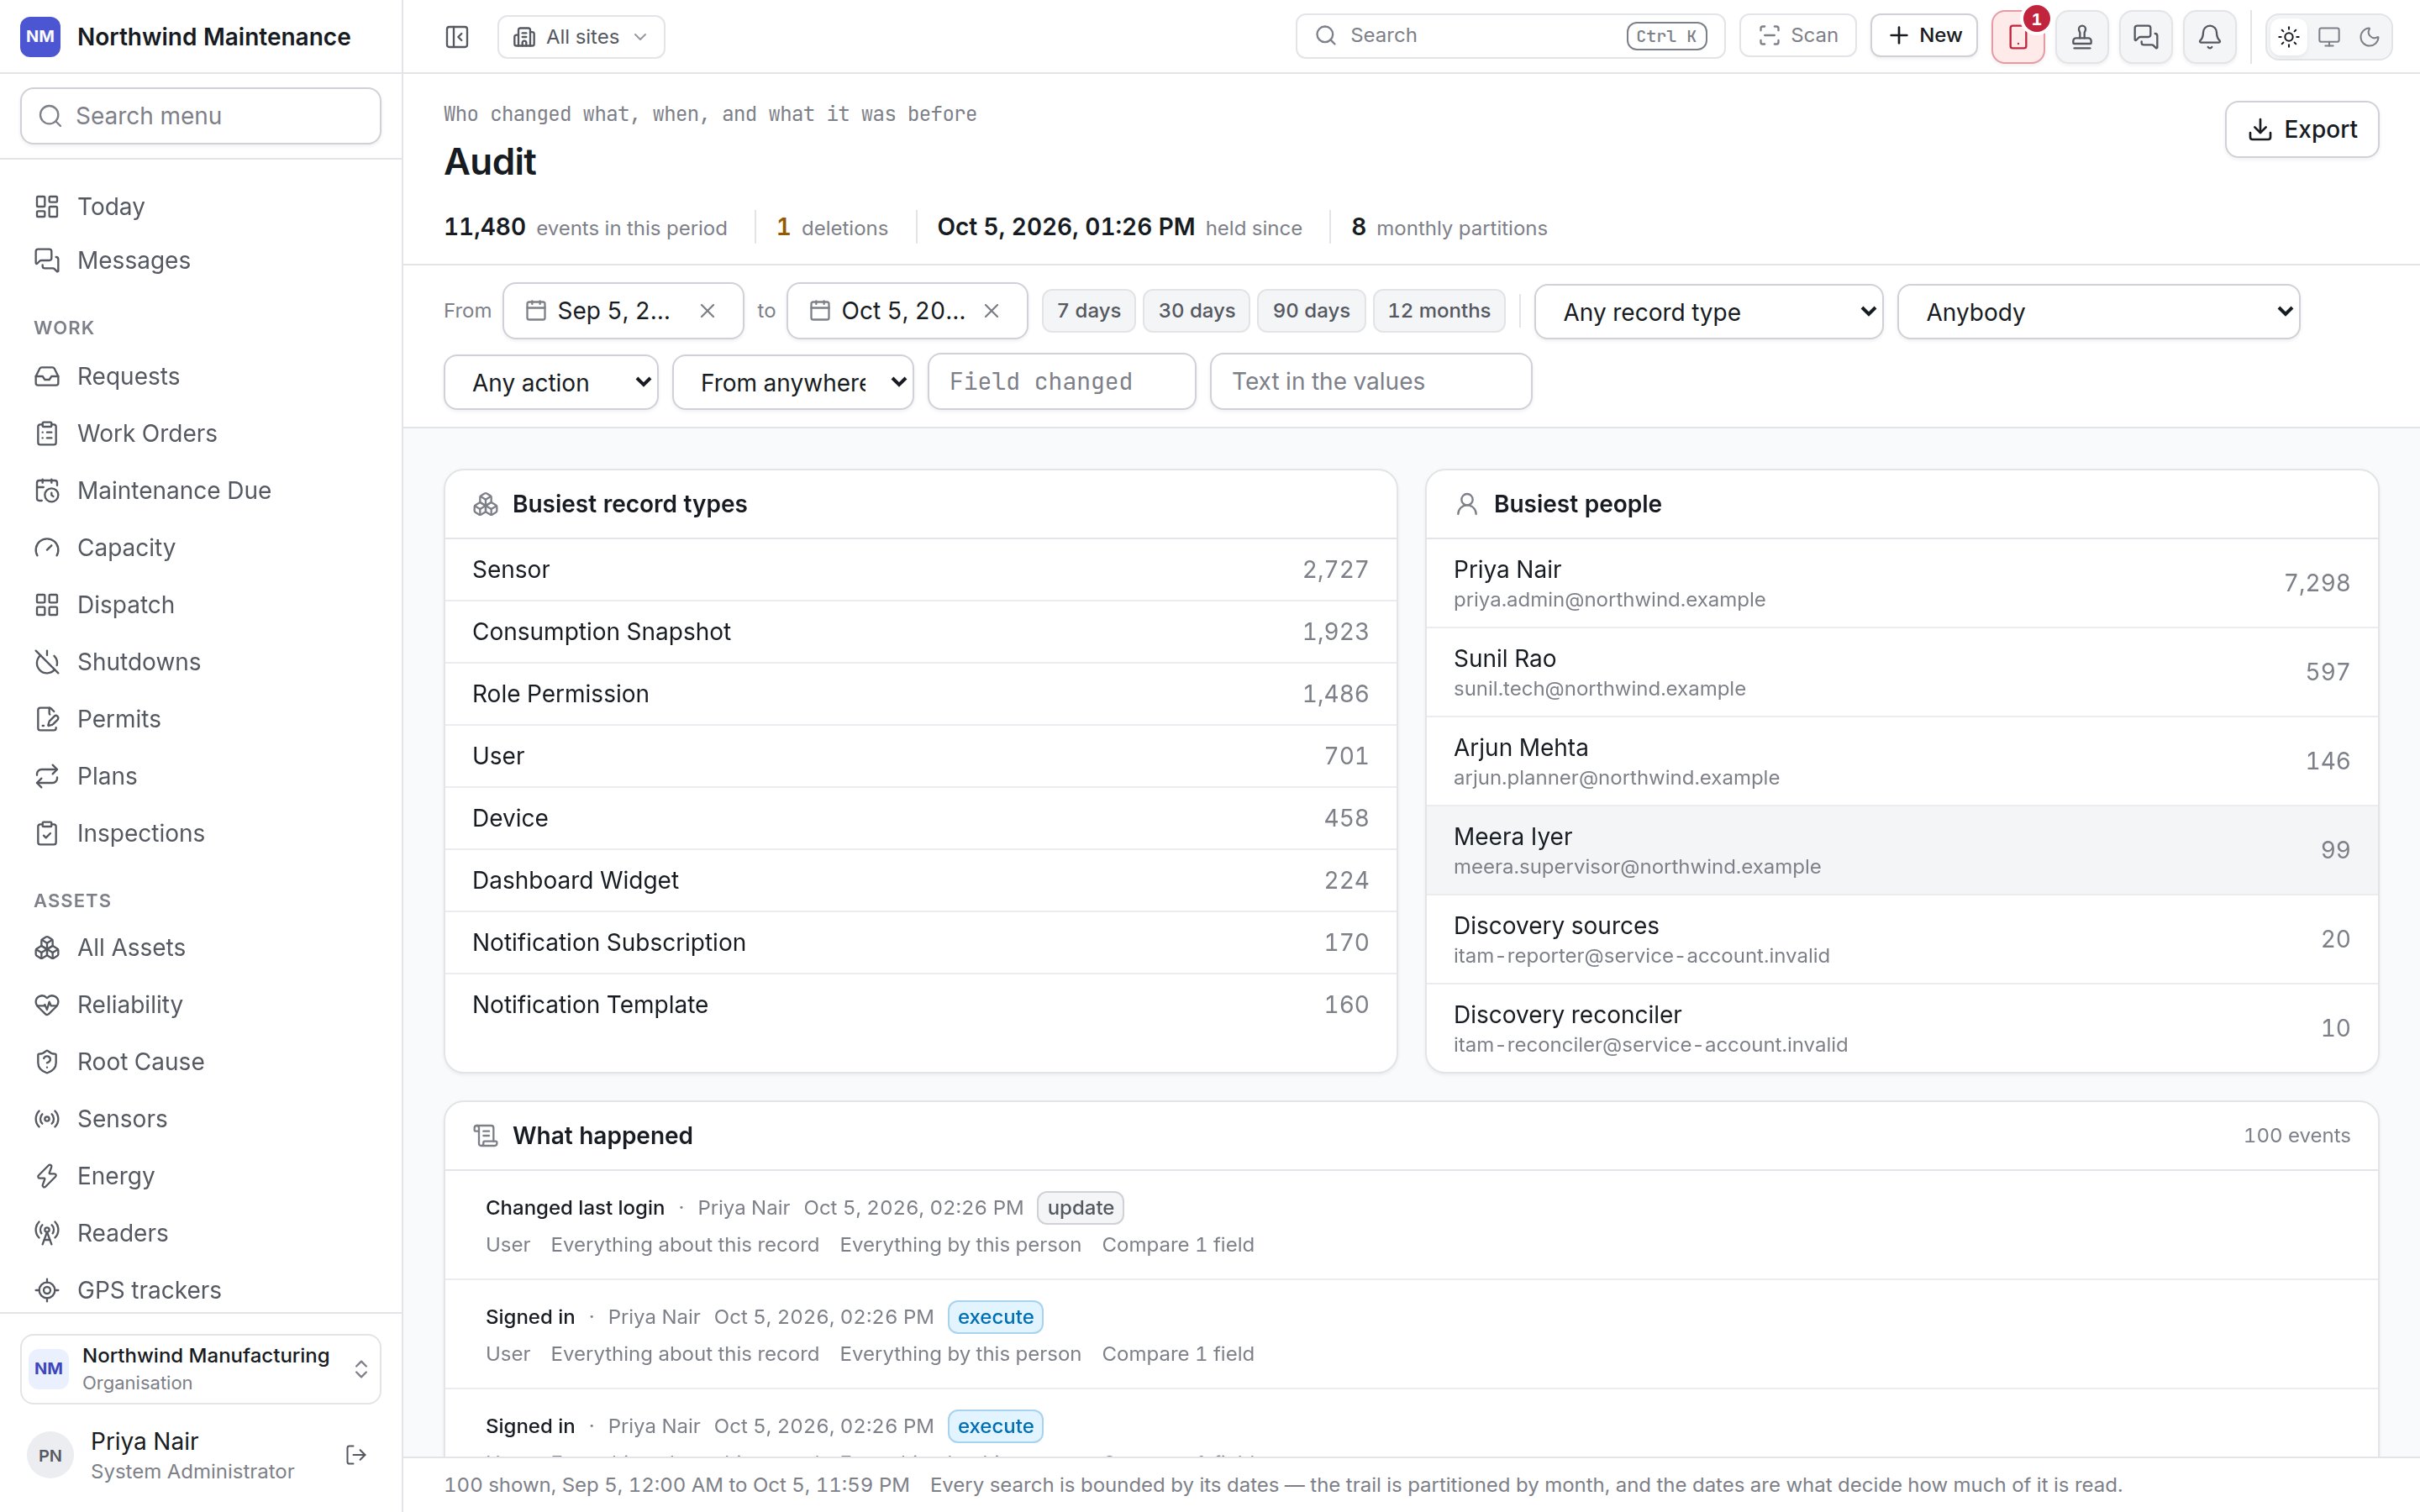Open Today in the sidebar
Viewport: 2420px width, 1512px height.
tap(201, 206)
